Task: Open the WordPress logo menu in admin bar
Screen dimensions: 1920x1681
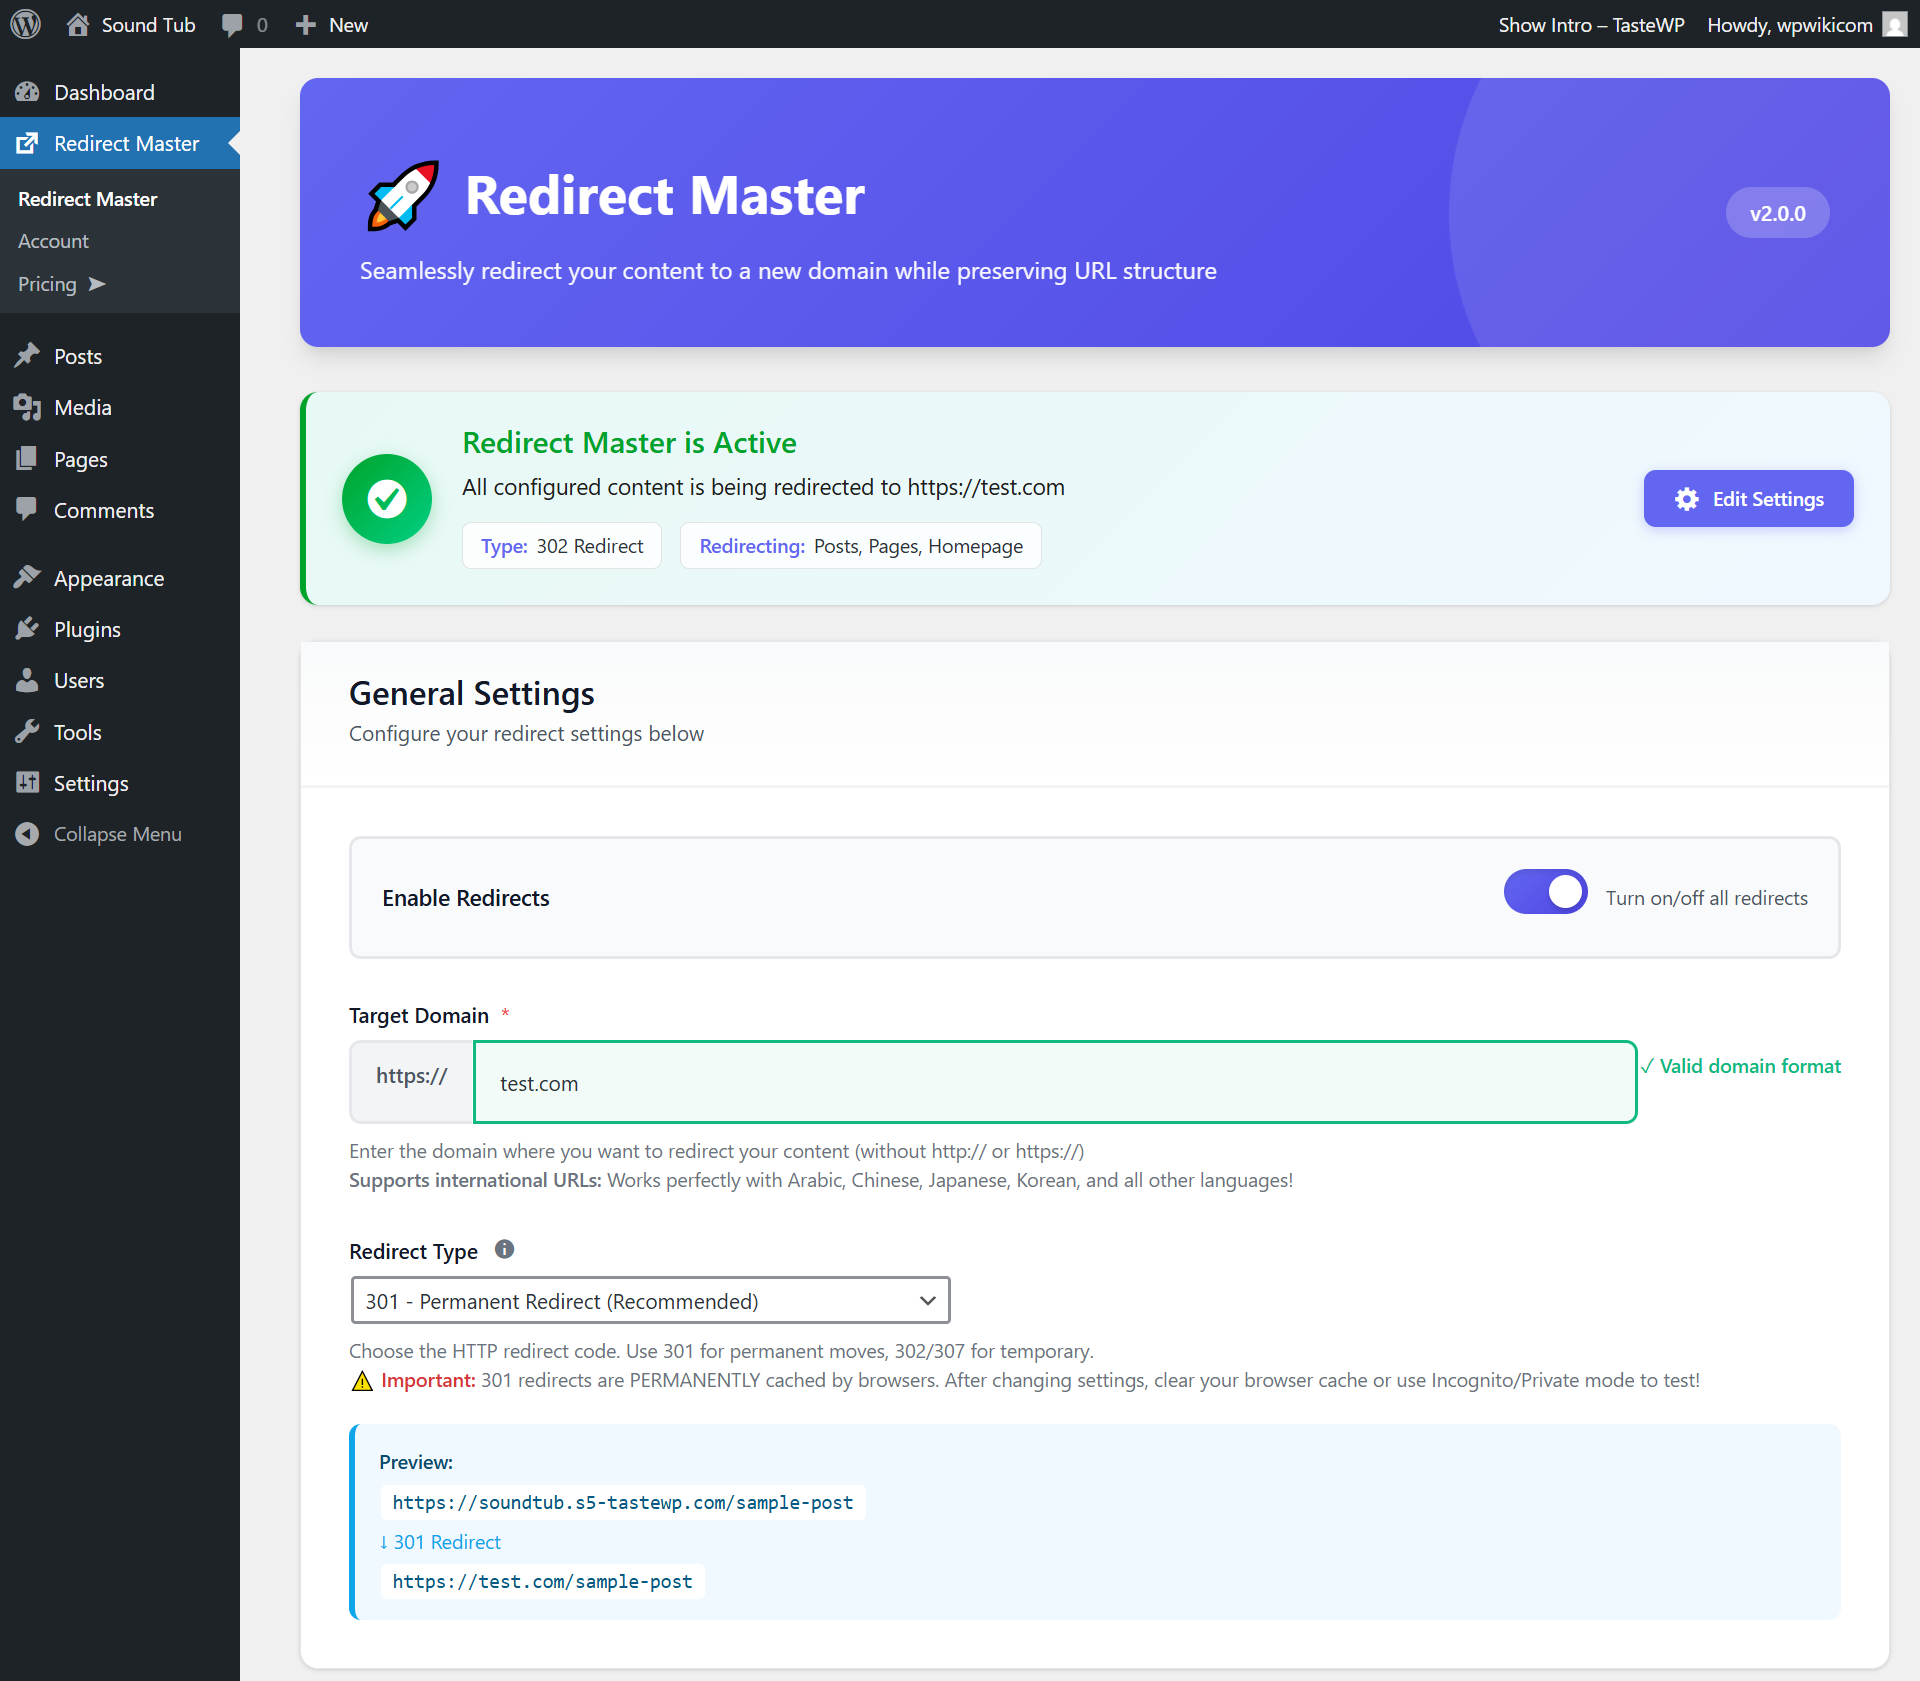Action: pyautogui.click(x=25, y=24)
